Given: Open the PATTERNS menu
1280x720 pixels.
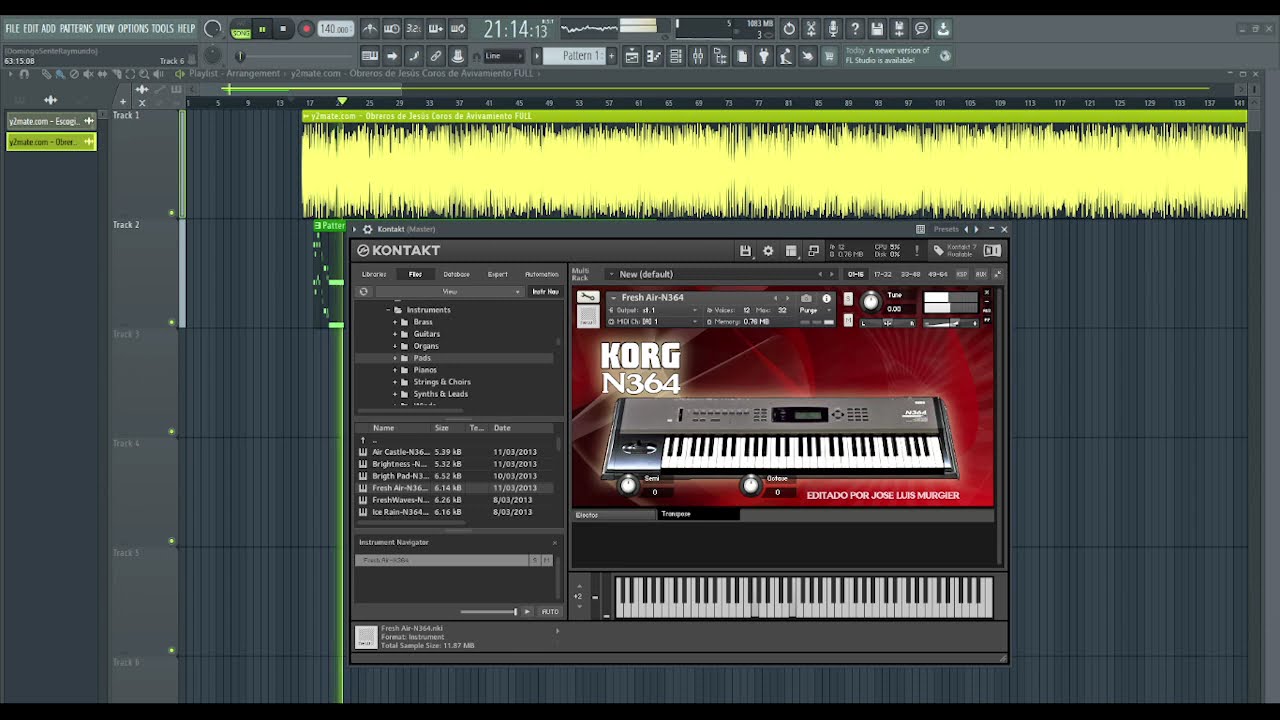Looking at the screenshot, I should coord(76,29).
